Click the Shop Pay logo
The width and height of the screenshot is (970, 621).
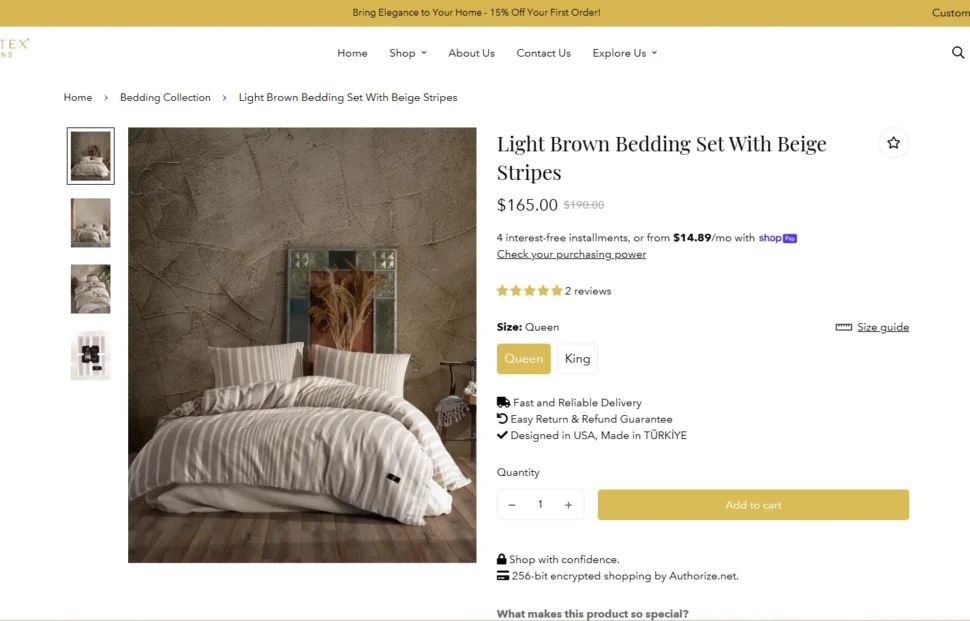tap(777, 238)
